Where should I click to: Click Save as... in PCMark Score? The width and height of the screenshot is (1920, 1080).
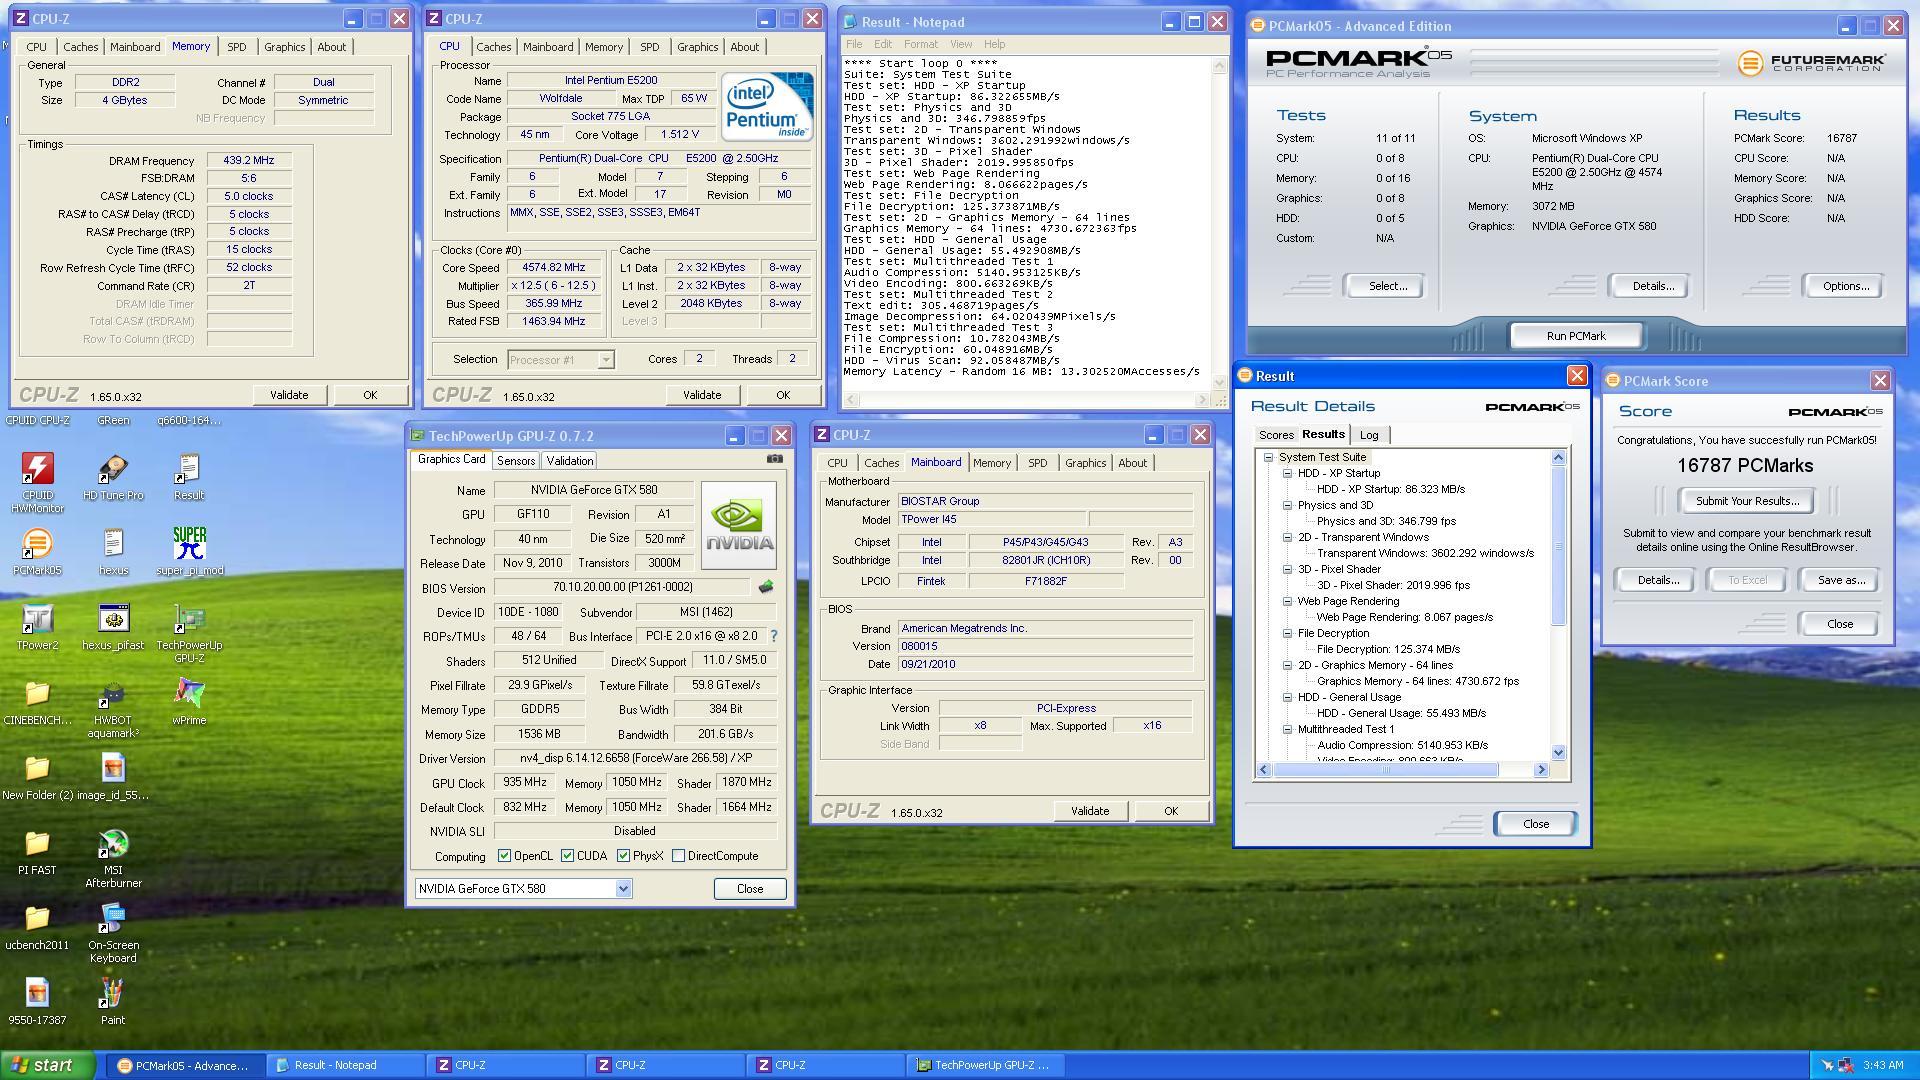pyautogui.click(x=1841, y=580)
